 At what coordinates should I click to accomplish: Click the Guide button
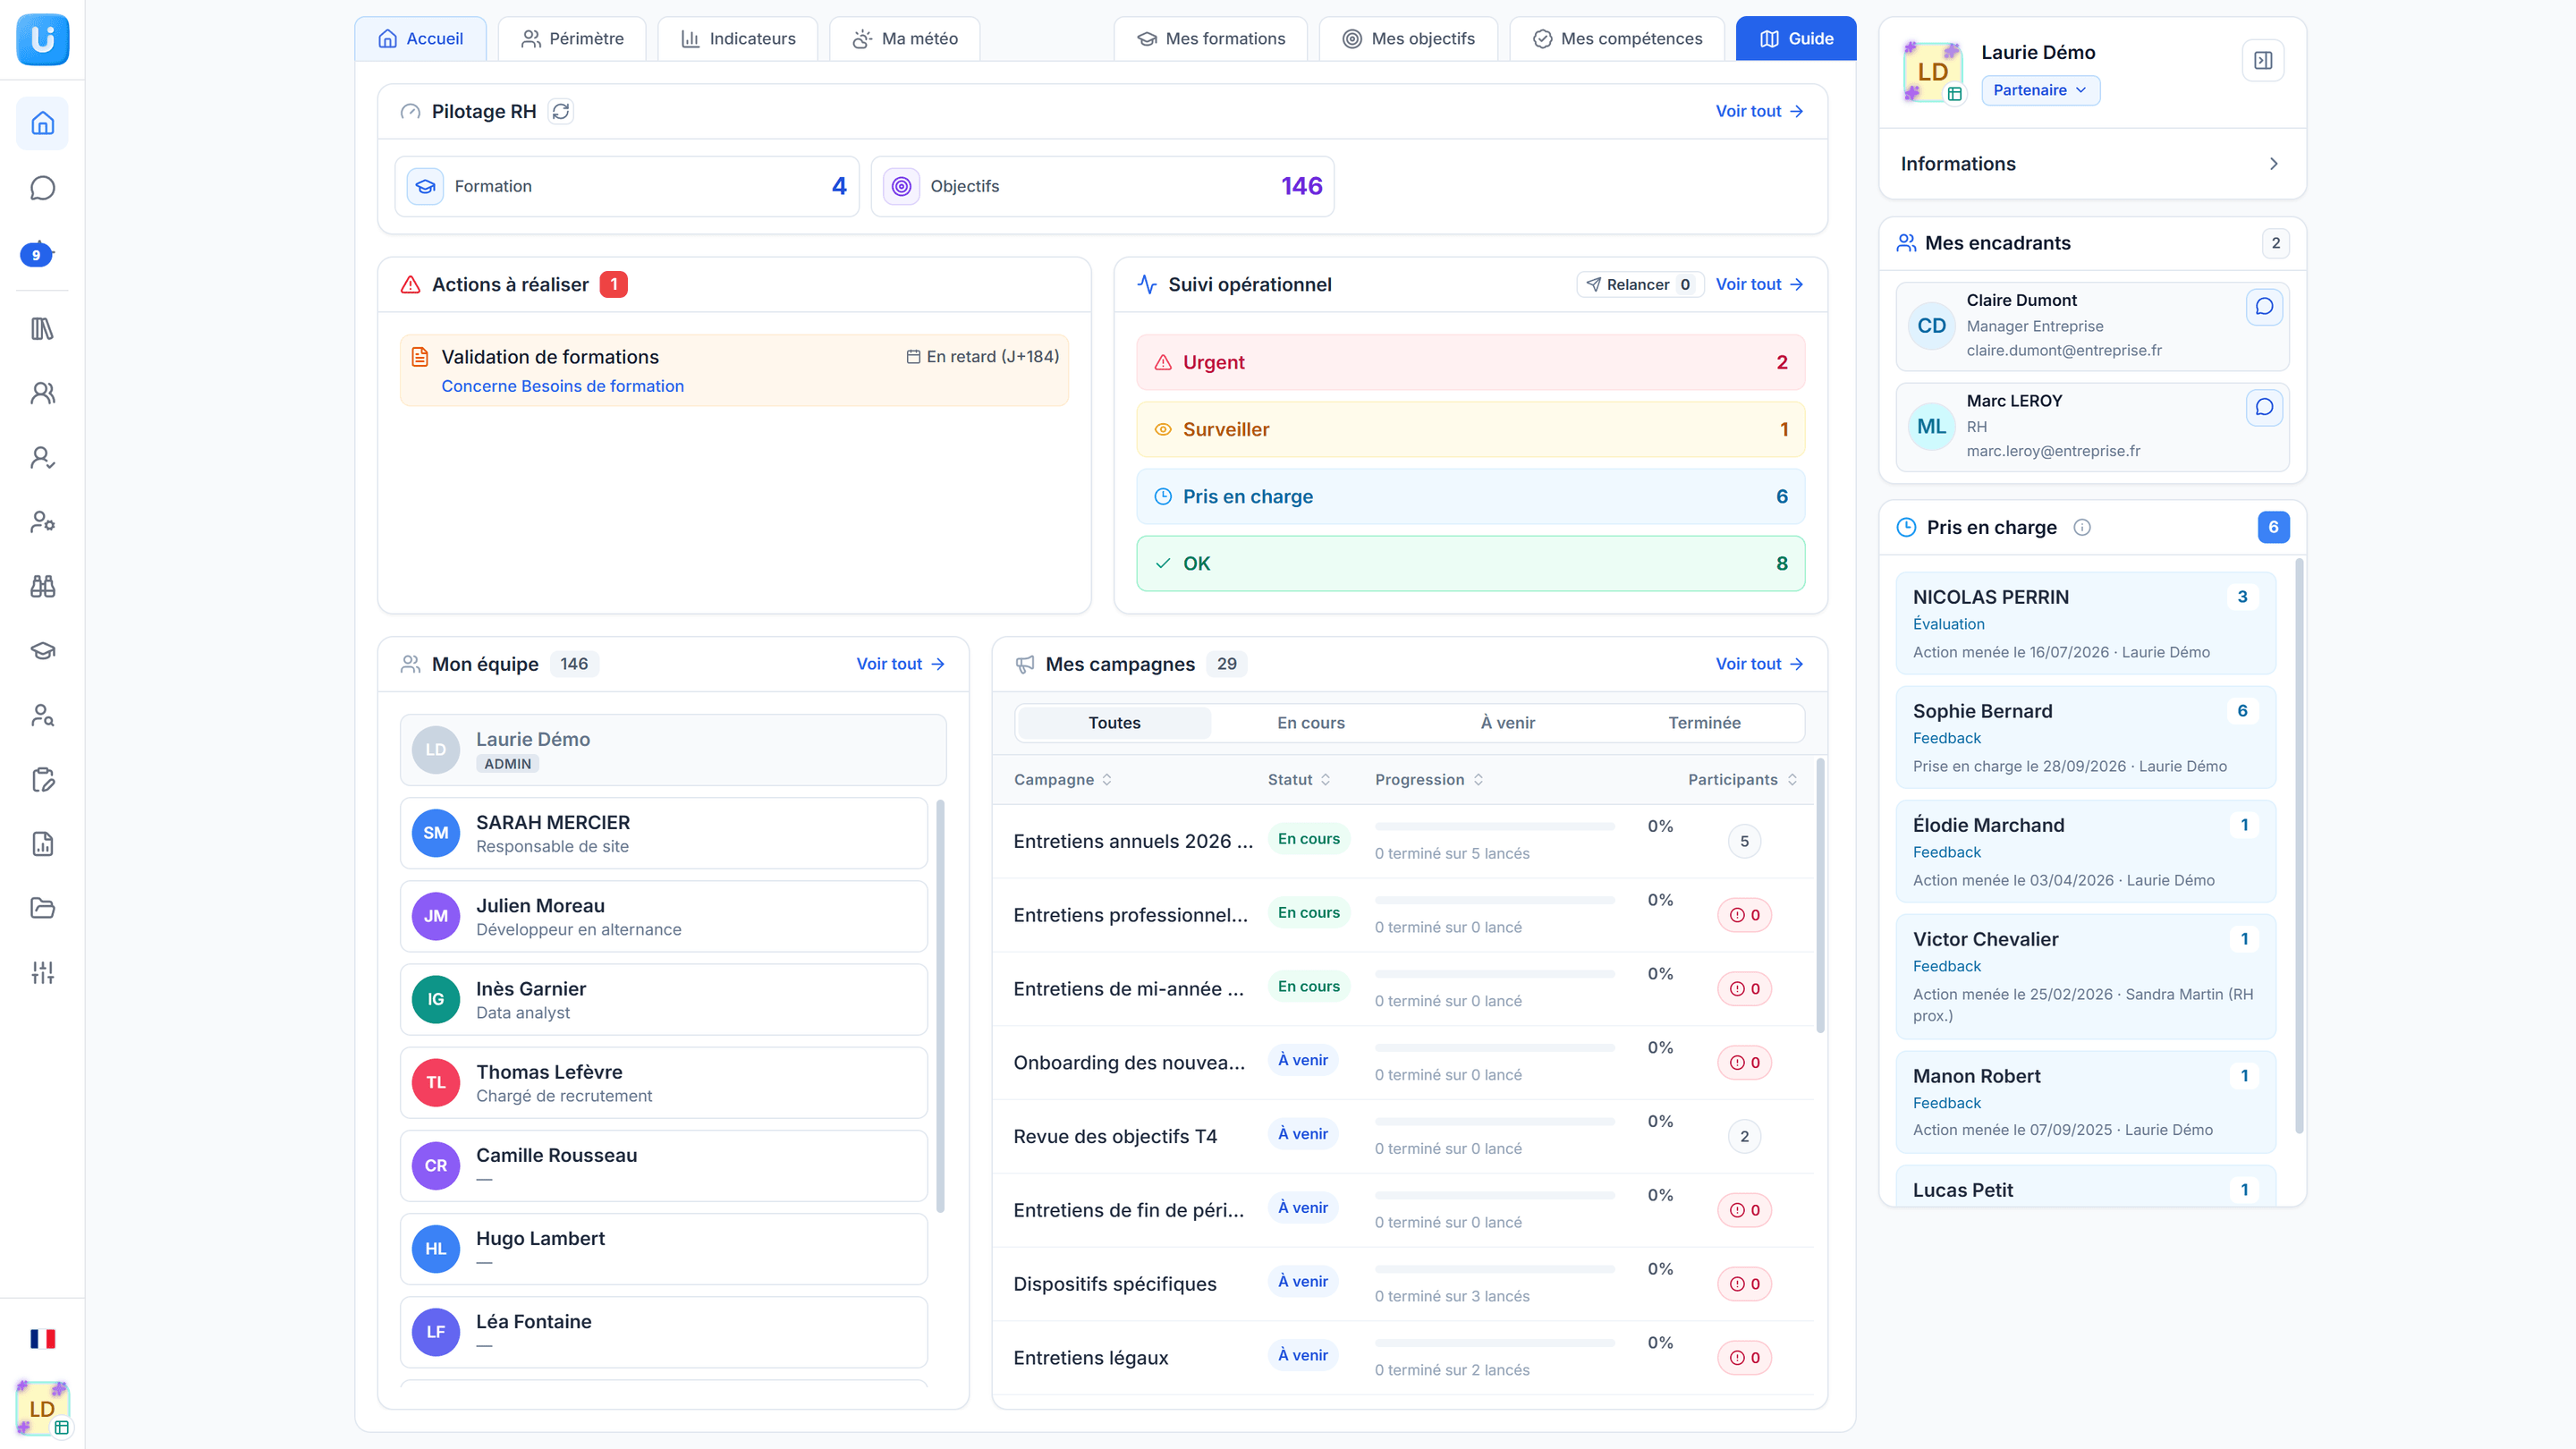pyautogui.click(x=1796, y=39)
